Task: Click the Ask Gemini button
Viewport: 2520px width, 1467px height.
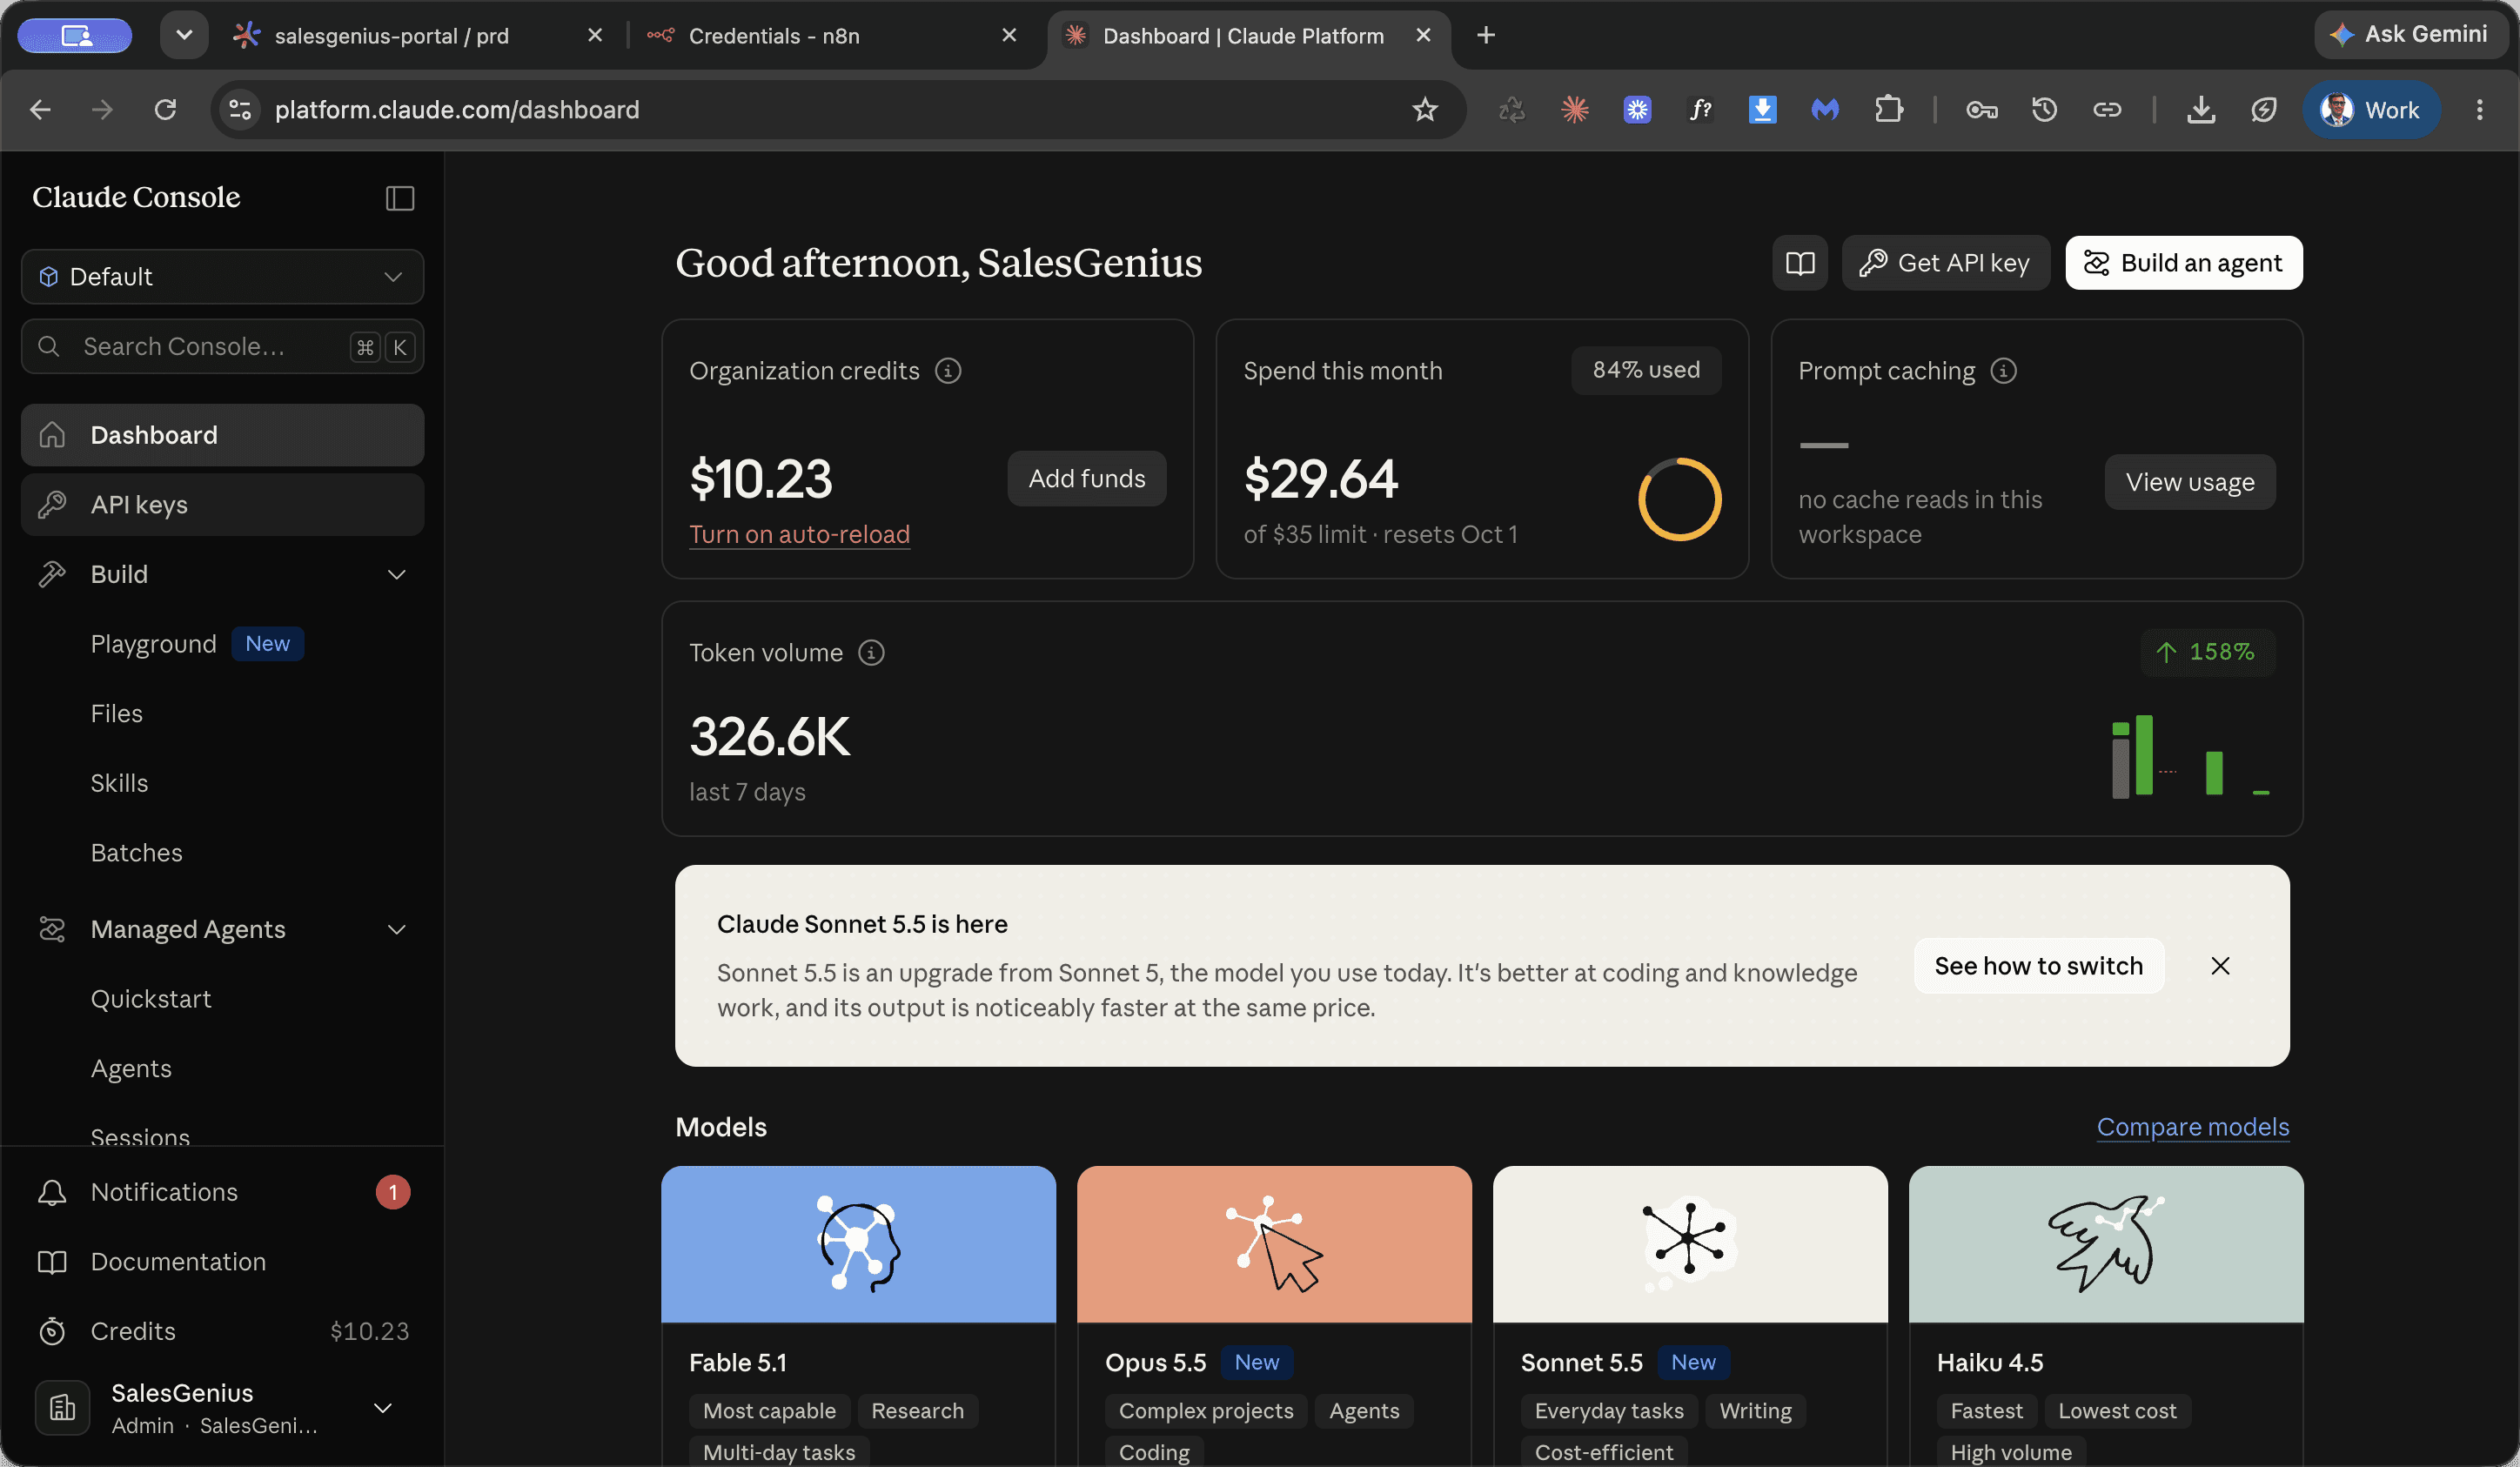Action: (2410, 35)
